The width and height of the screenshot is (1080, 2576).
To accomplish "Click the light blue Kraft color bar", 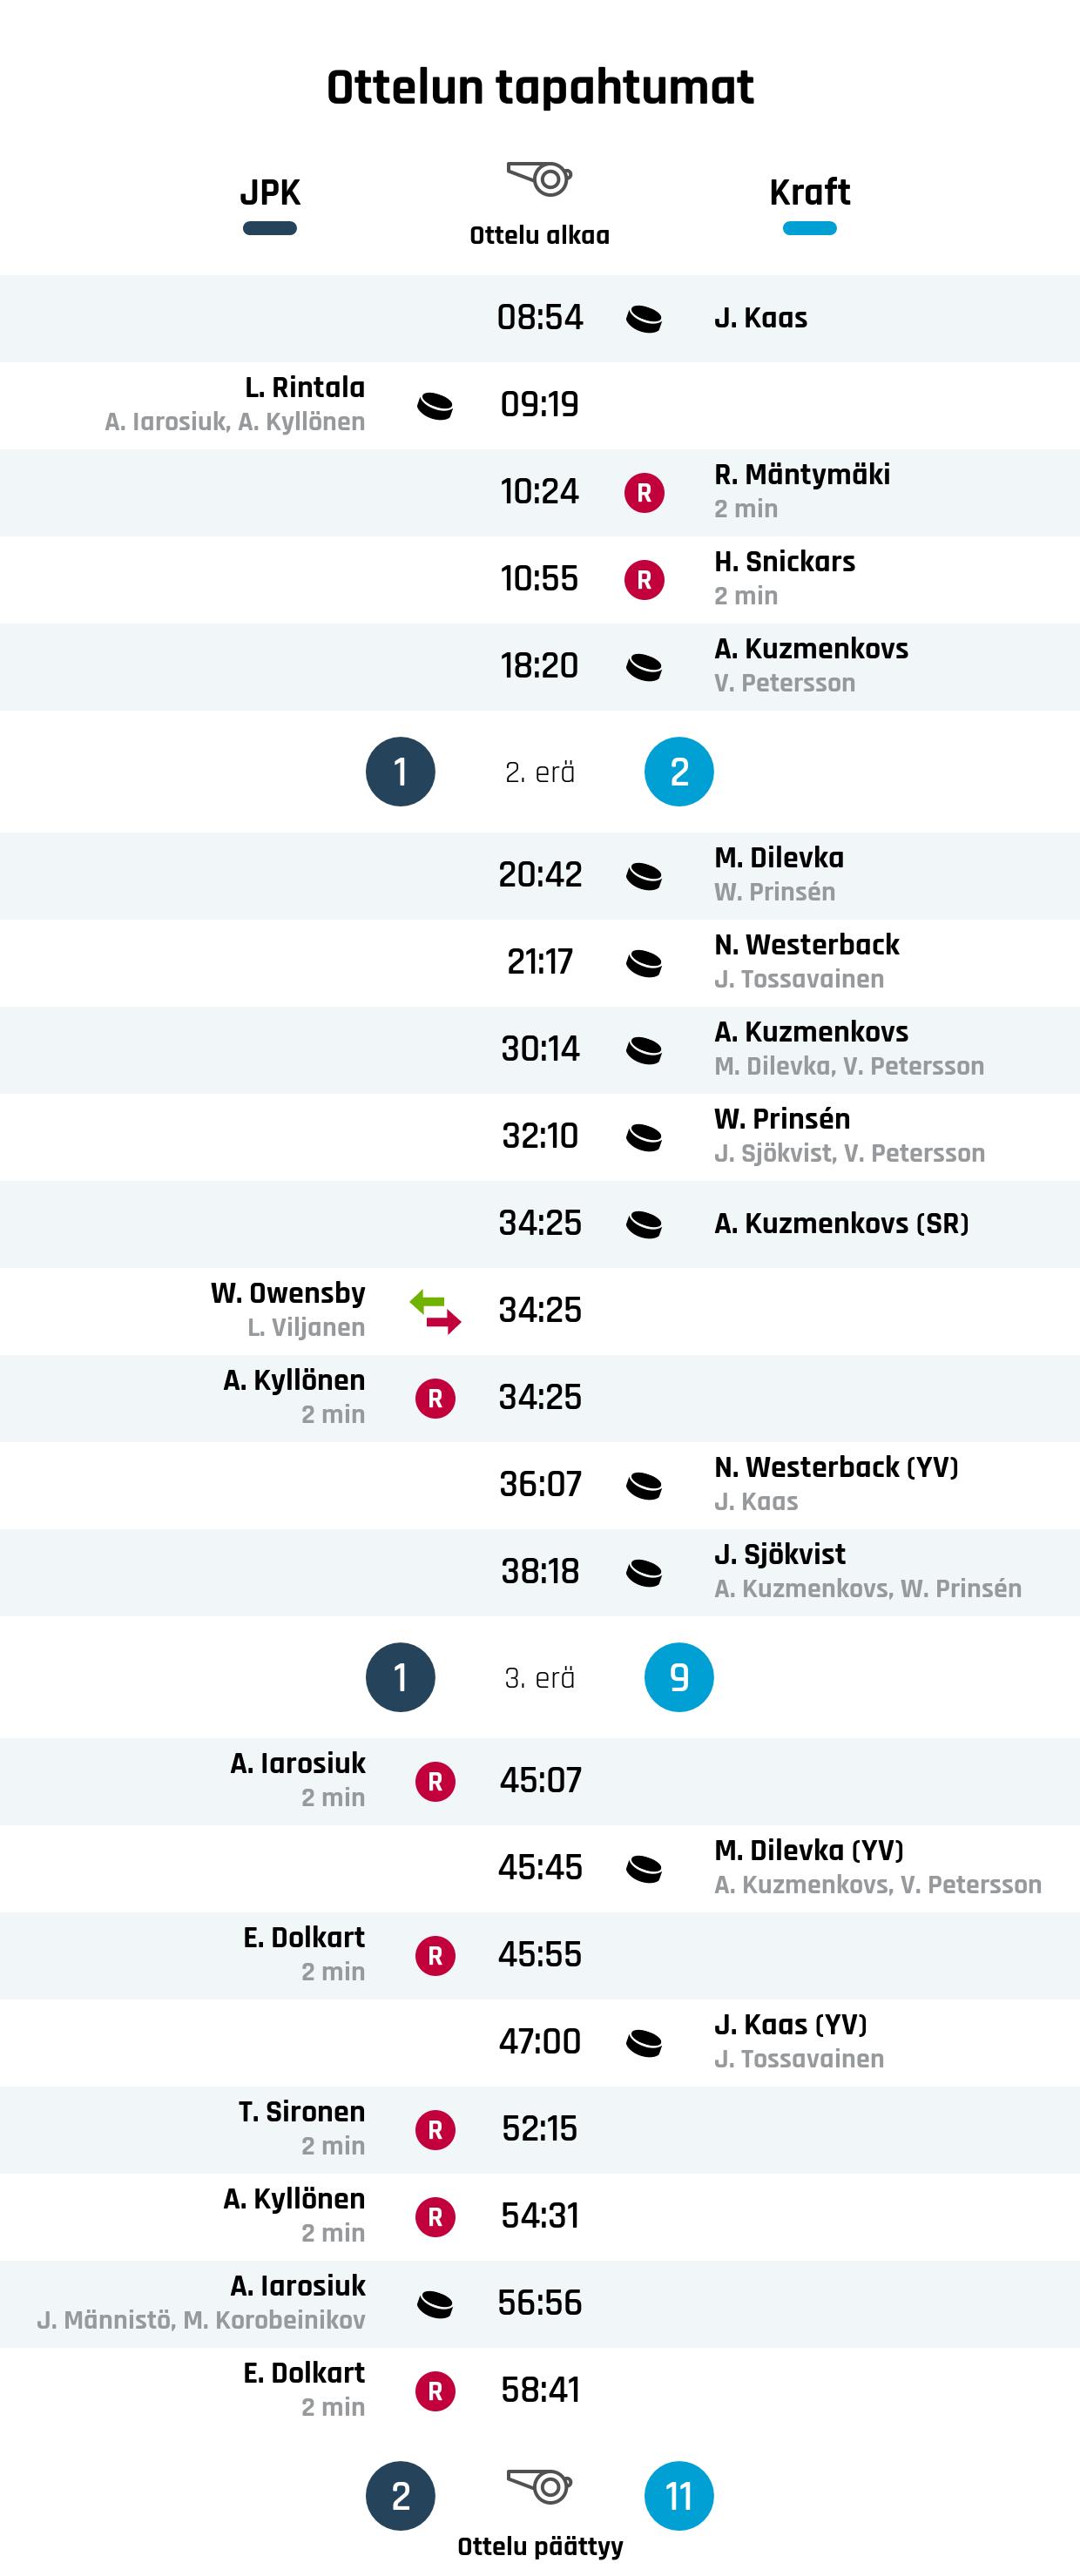I will pos(809,228).
